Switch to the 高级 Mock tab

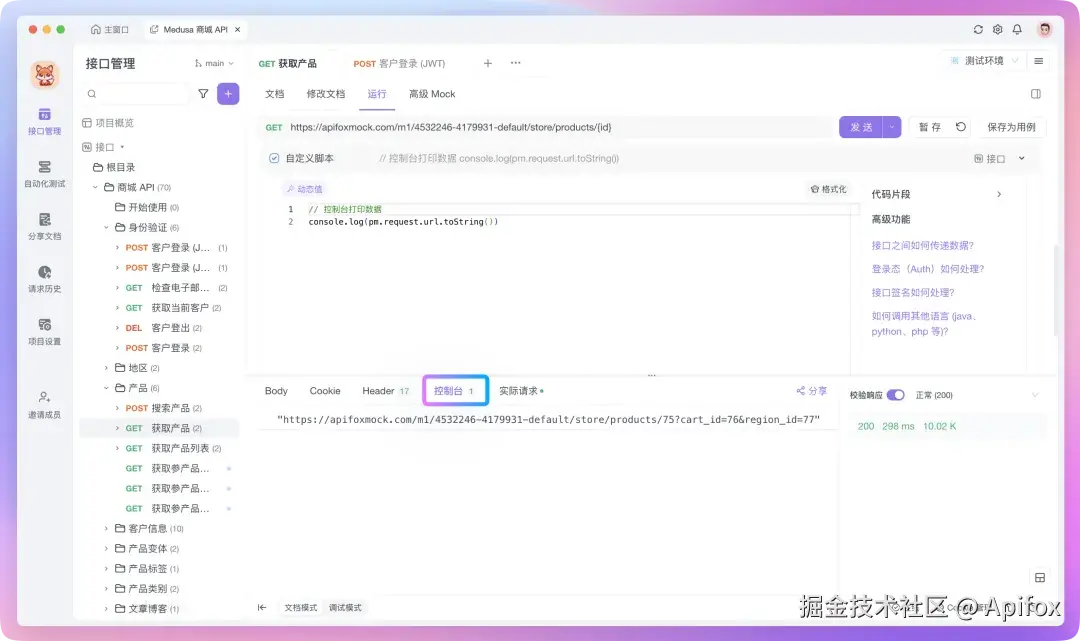click(x=432, y=94)
